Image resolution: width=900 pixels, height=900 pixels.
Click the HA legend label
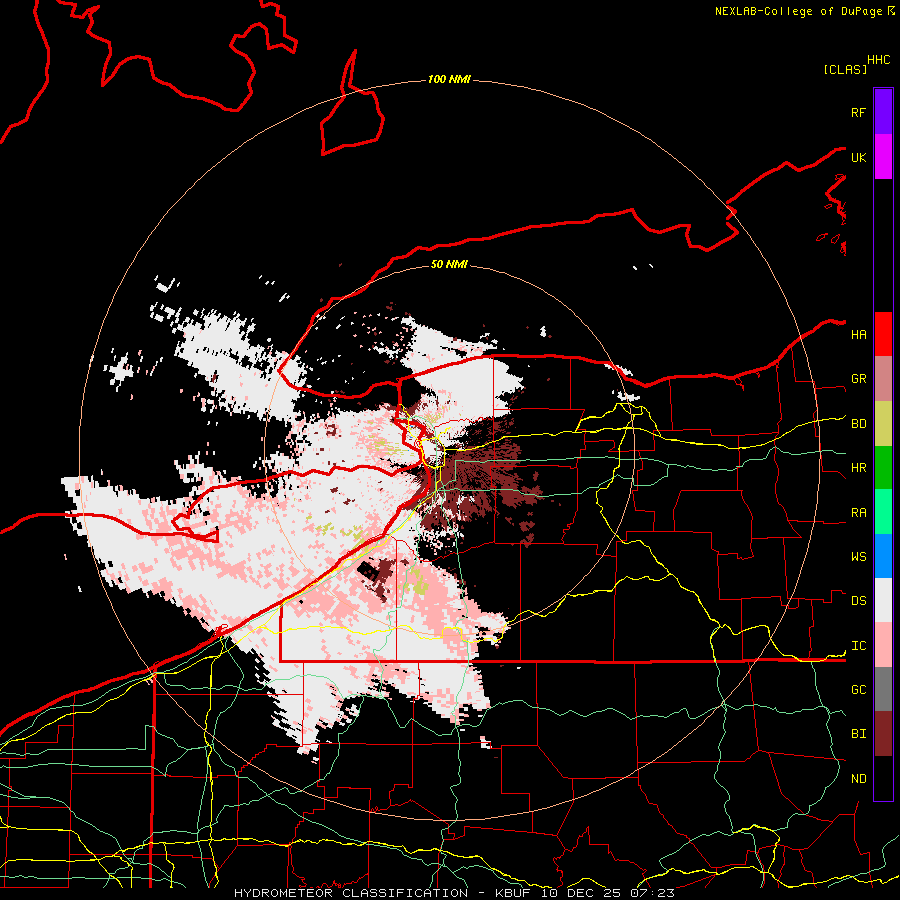(858, 334)
